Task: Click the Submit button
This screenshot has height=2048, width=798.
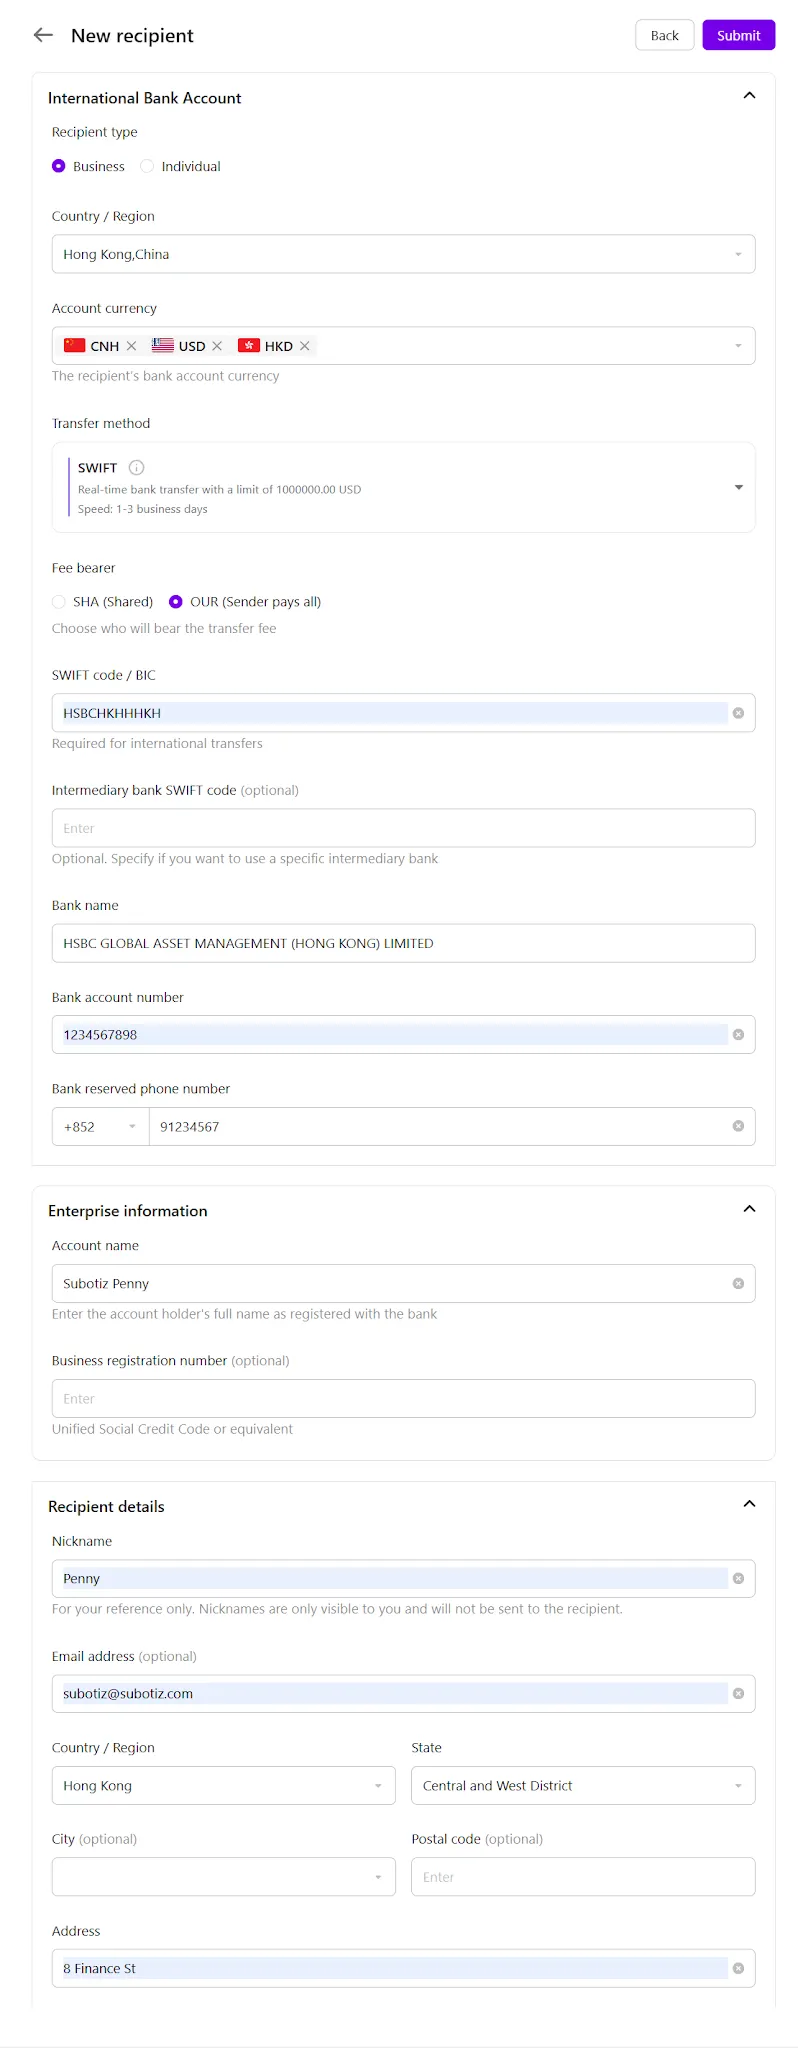Action: tap(738, 35)
